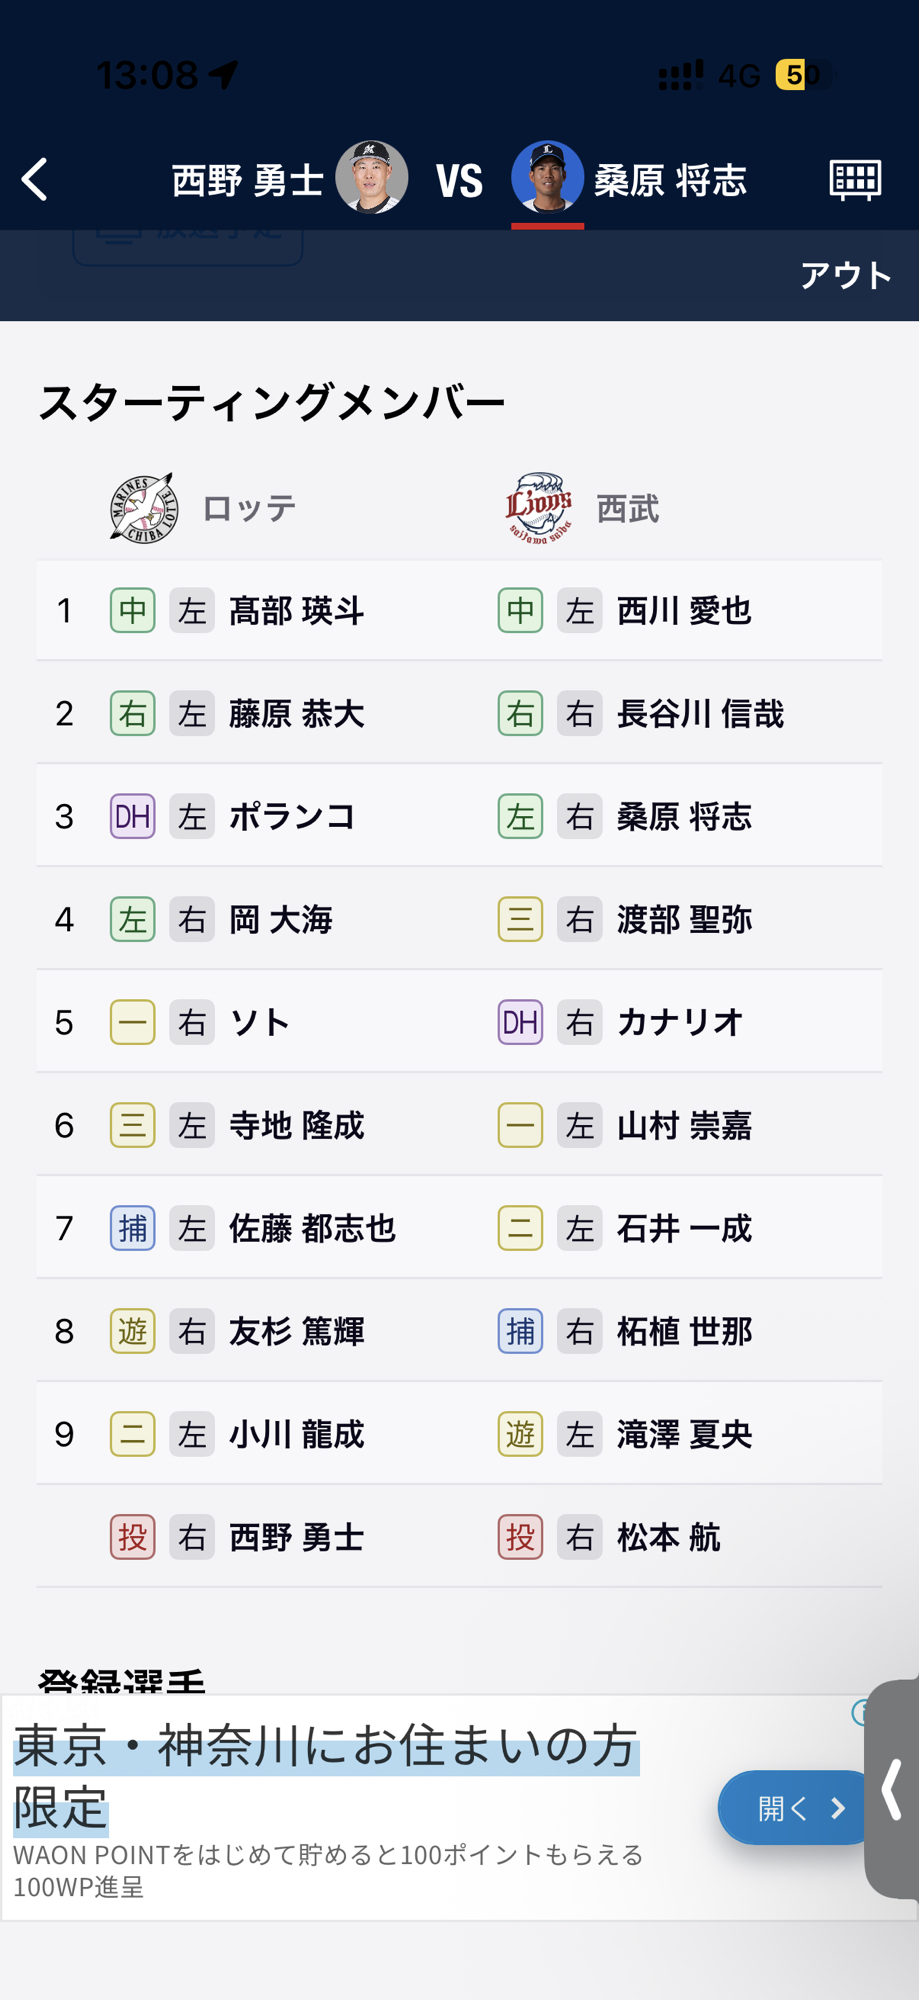Screen dimensions: 919x2000
Task: Tap pitcher 西野 勇士's photo
Action: point(371,178)
